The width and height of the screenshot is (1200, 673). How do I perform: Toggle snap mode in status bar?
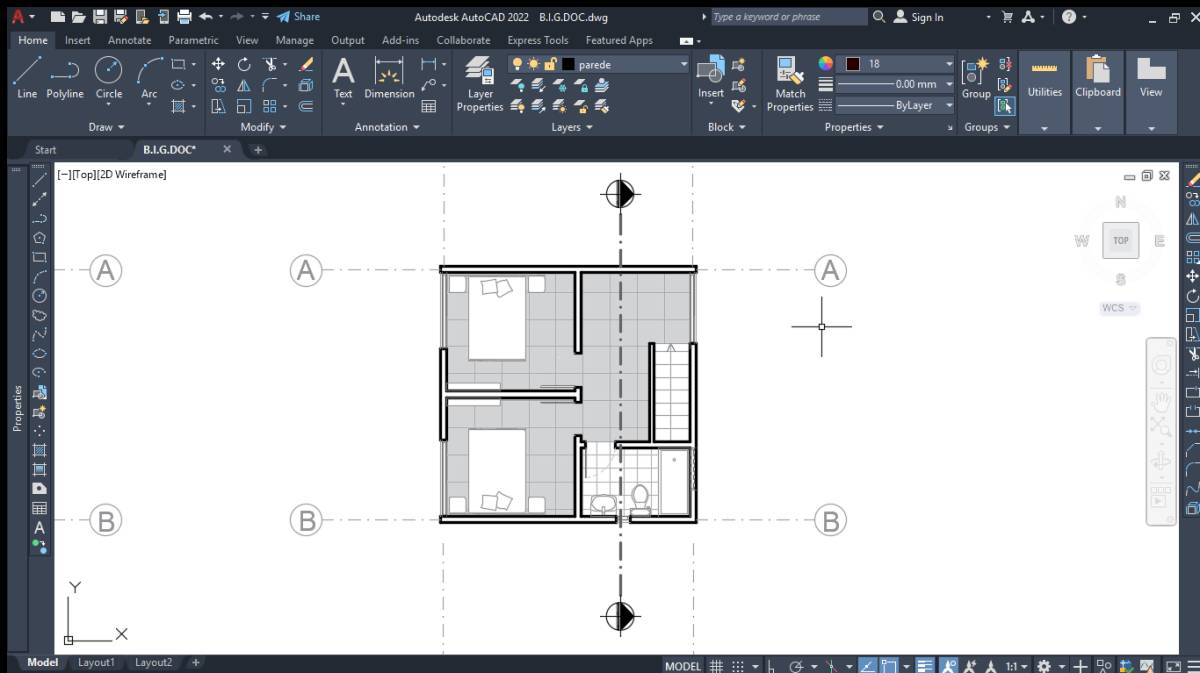738,666
